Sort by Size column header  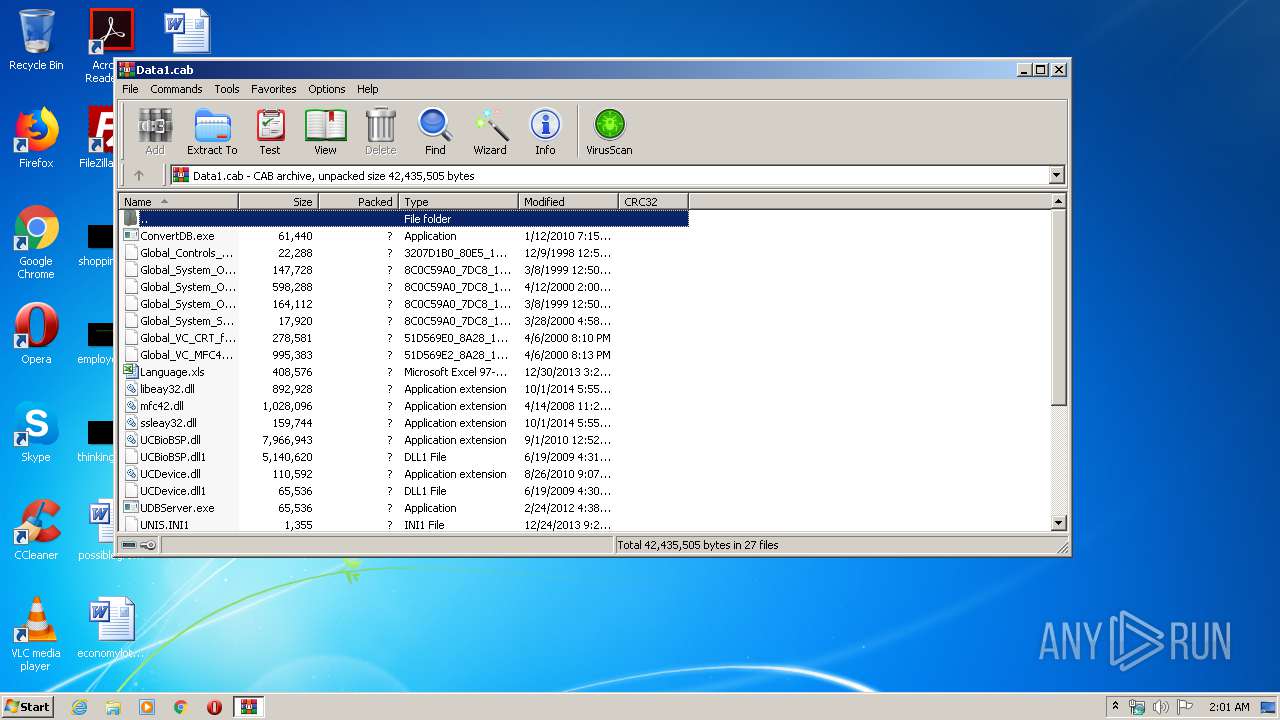tap(278, 202)
